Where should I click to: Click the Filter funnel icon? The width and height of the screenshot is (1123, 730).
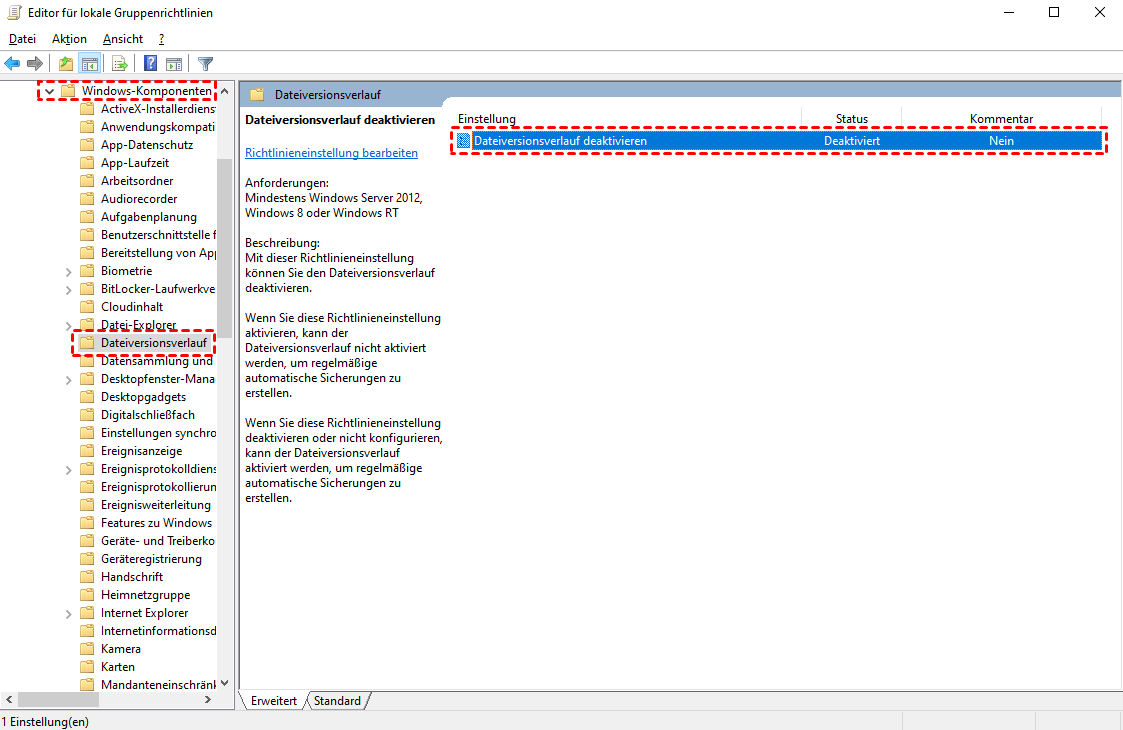pos(205,64)
